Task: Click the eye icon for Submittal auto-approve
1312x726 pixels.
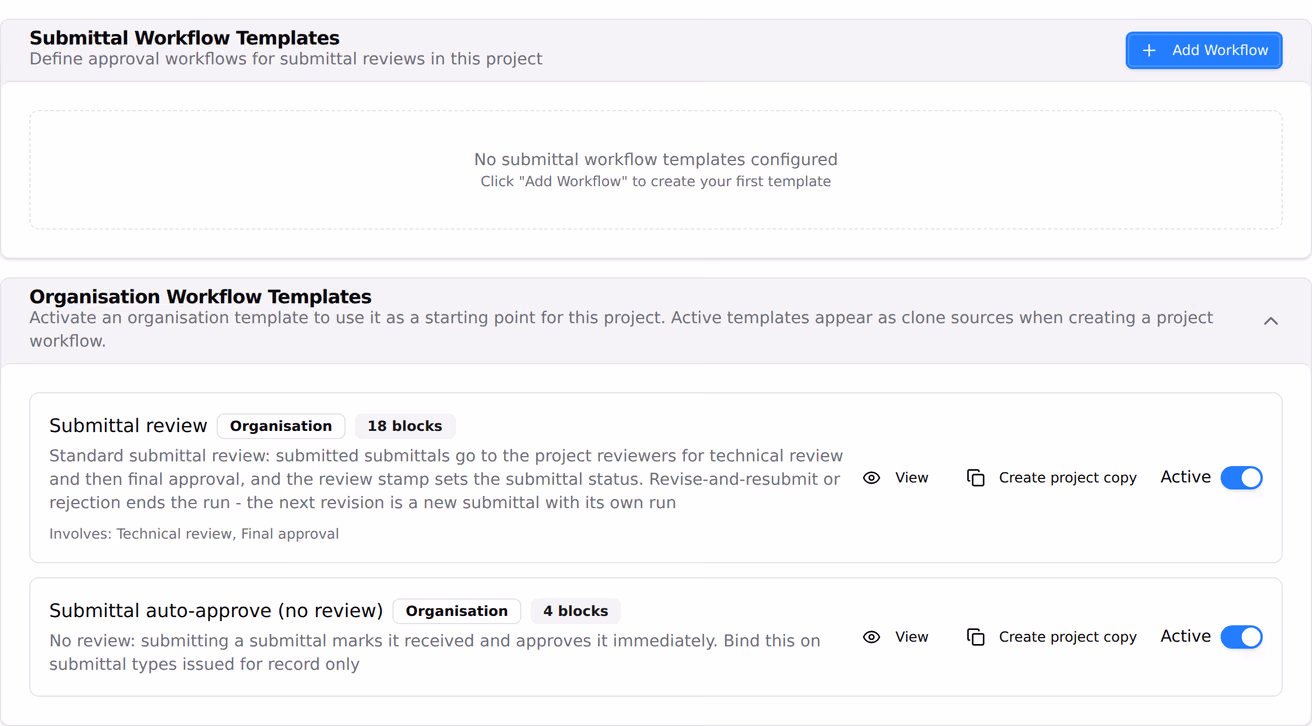Action: click(871, 637)
